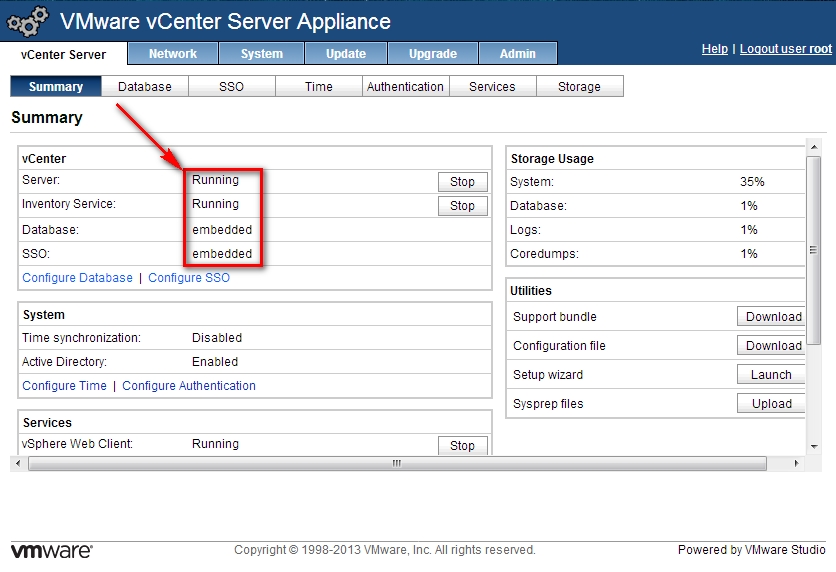Image resolution: width=836 pixels, height=572 pixels.
Task: Download the Configuration file
Action: click(771, 345)
